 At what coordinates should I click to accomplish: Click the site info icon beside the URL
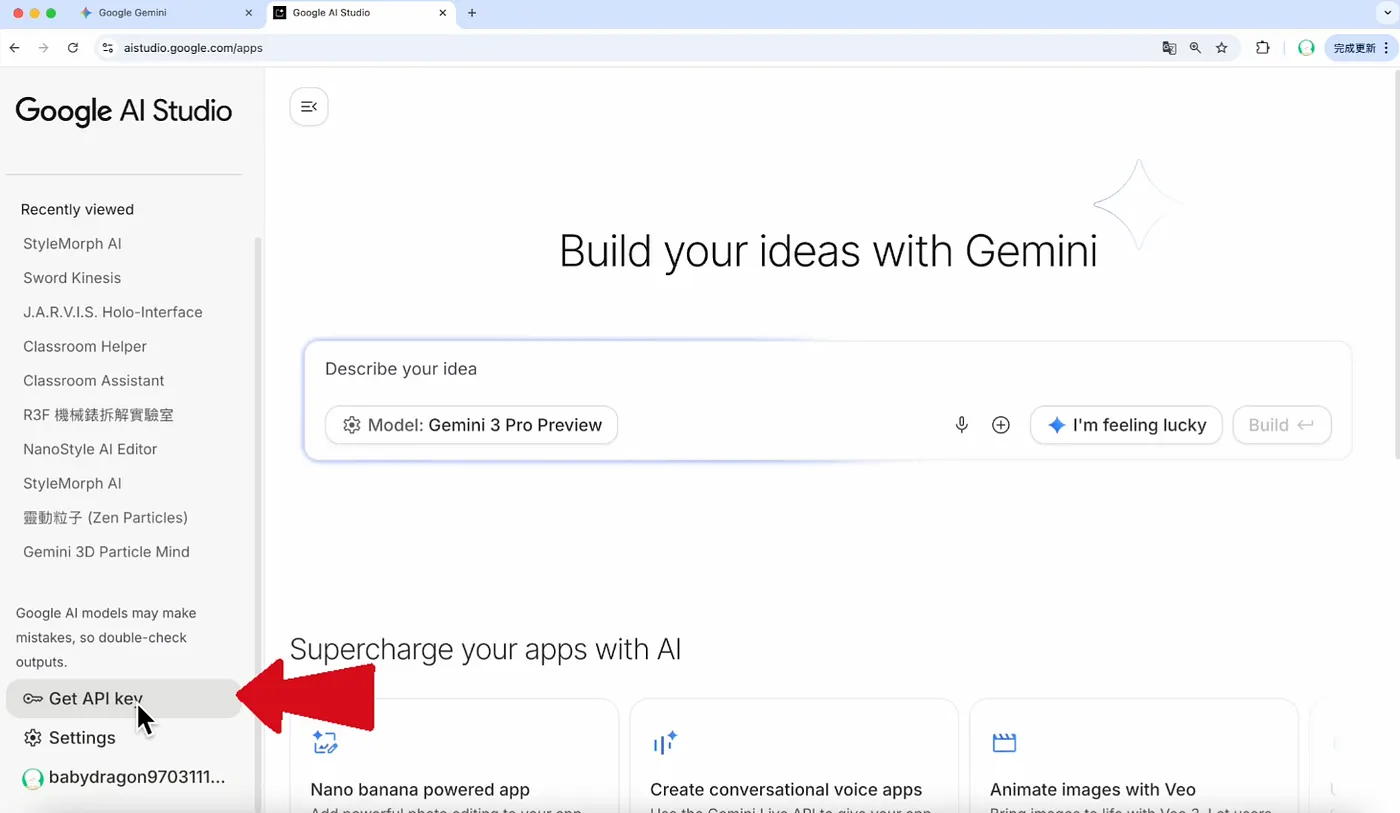pyautogui.click(x=108, y=47)
